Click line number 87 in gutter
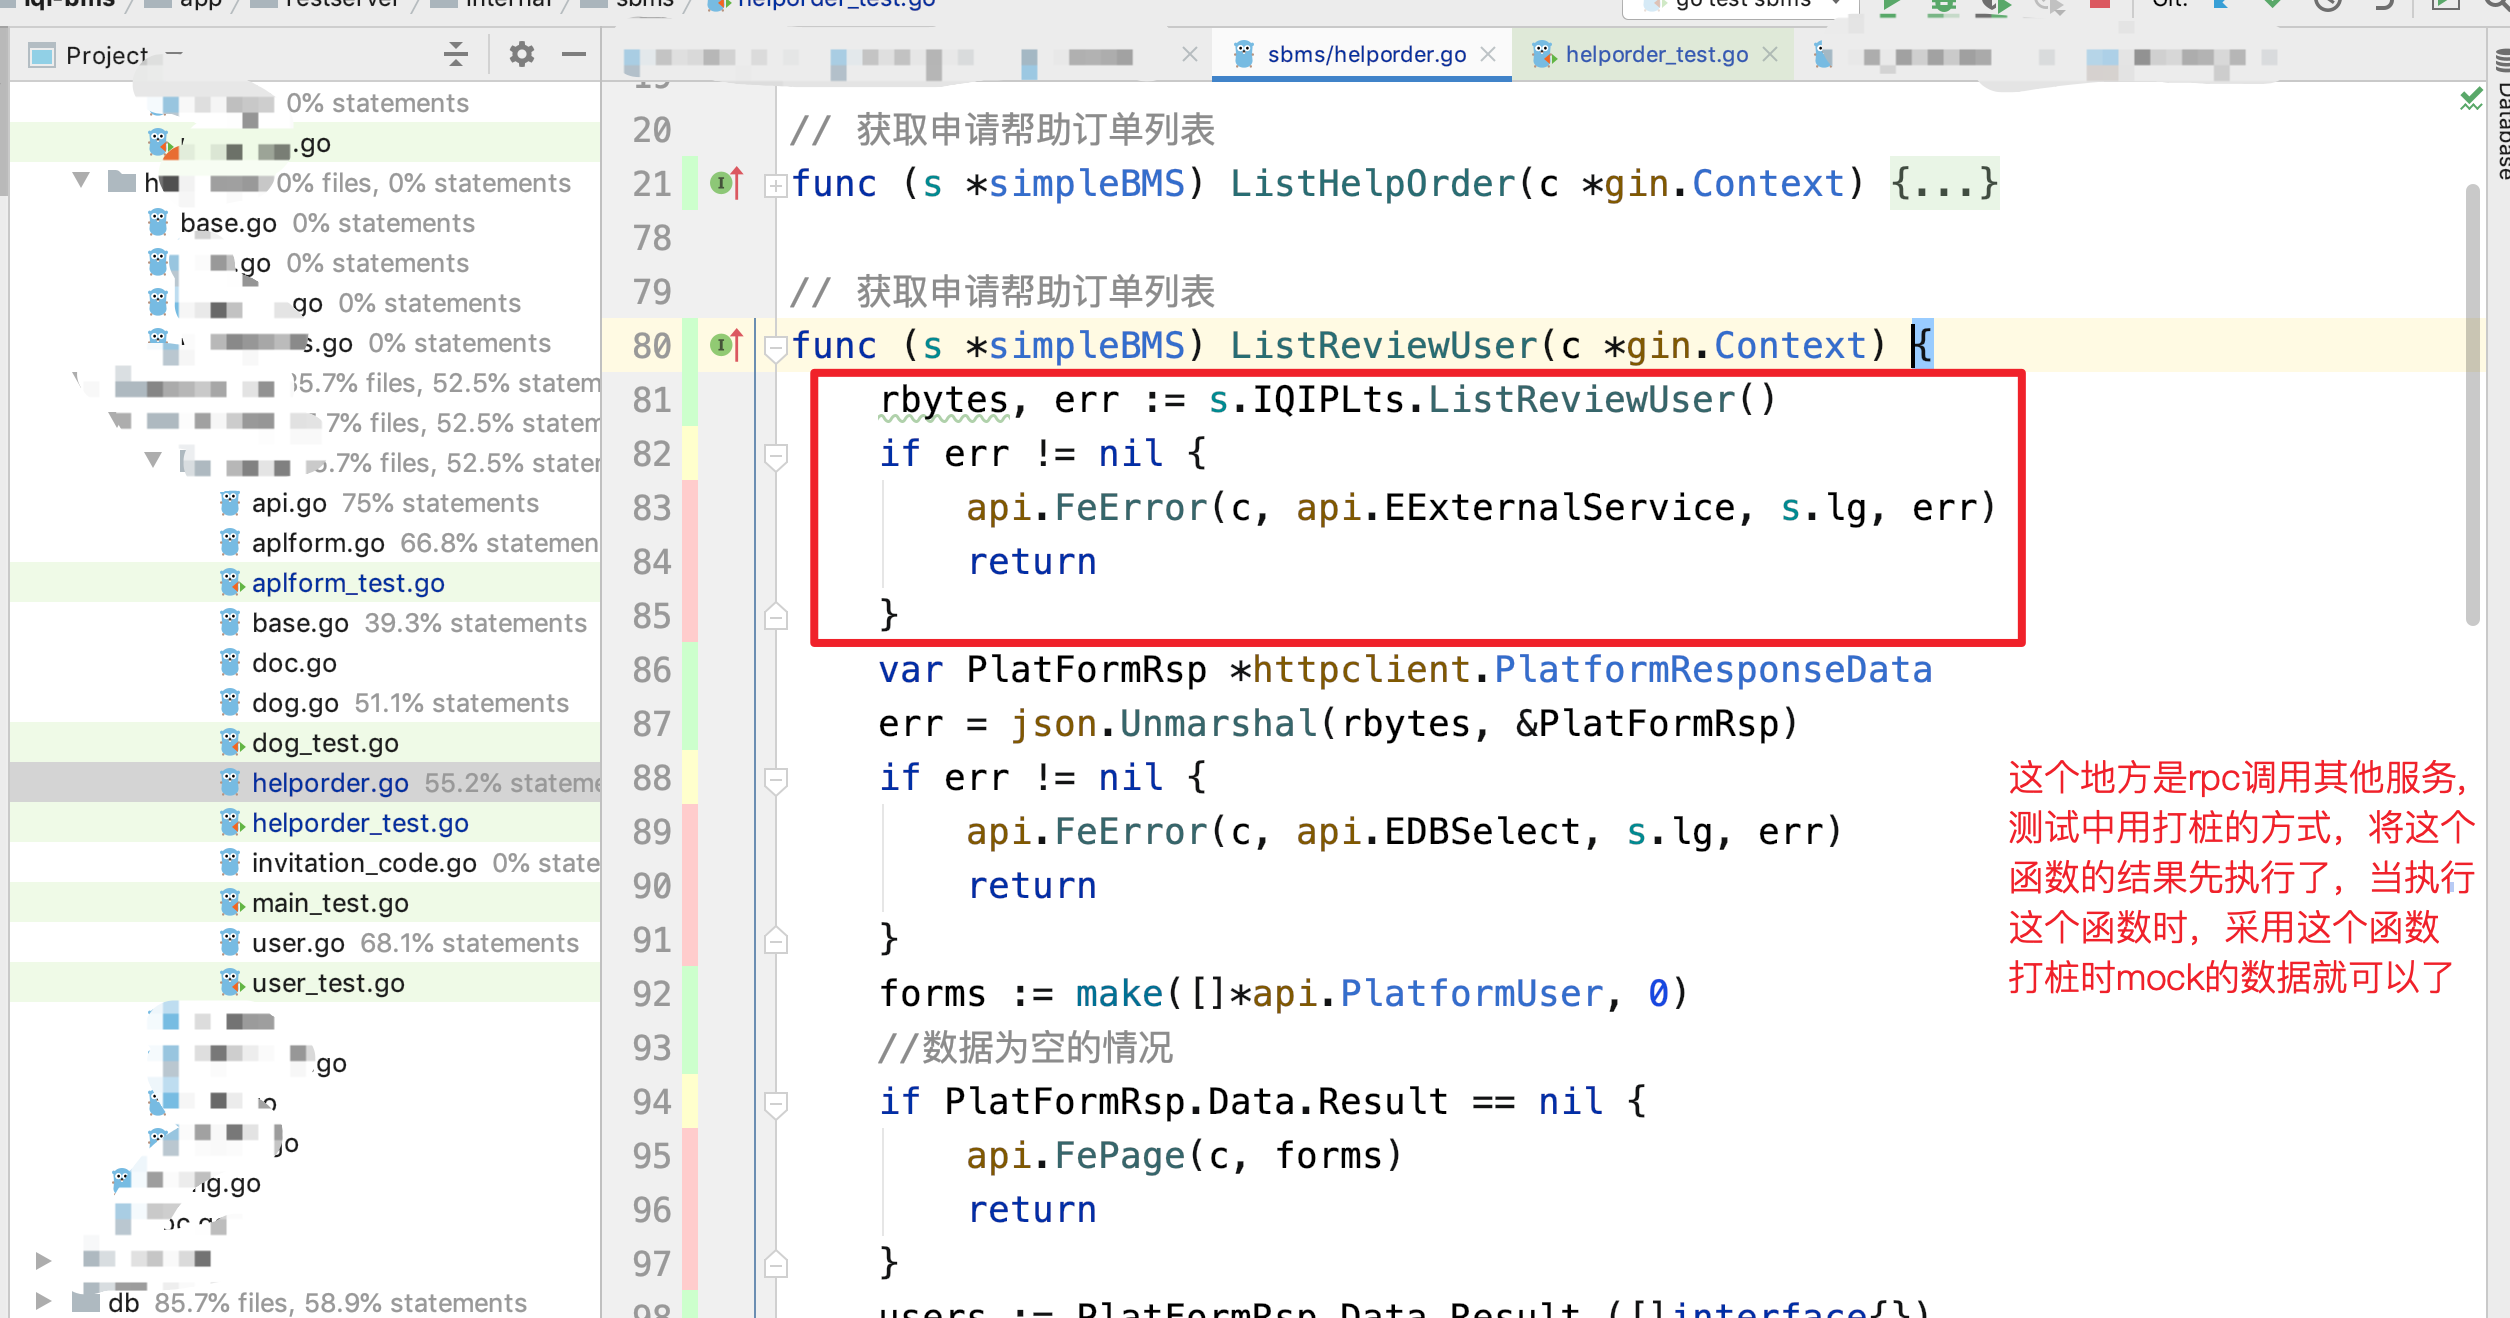The height and width of the screenshot is (1318, 2510). (x=652, y=724)
